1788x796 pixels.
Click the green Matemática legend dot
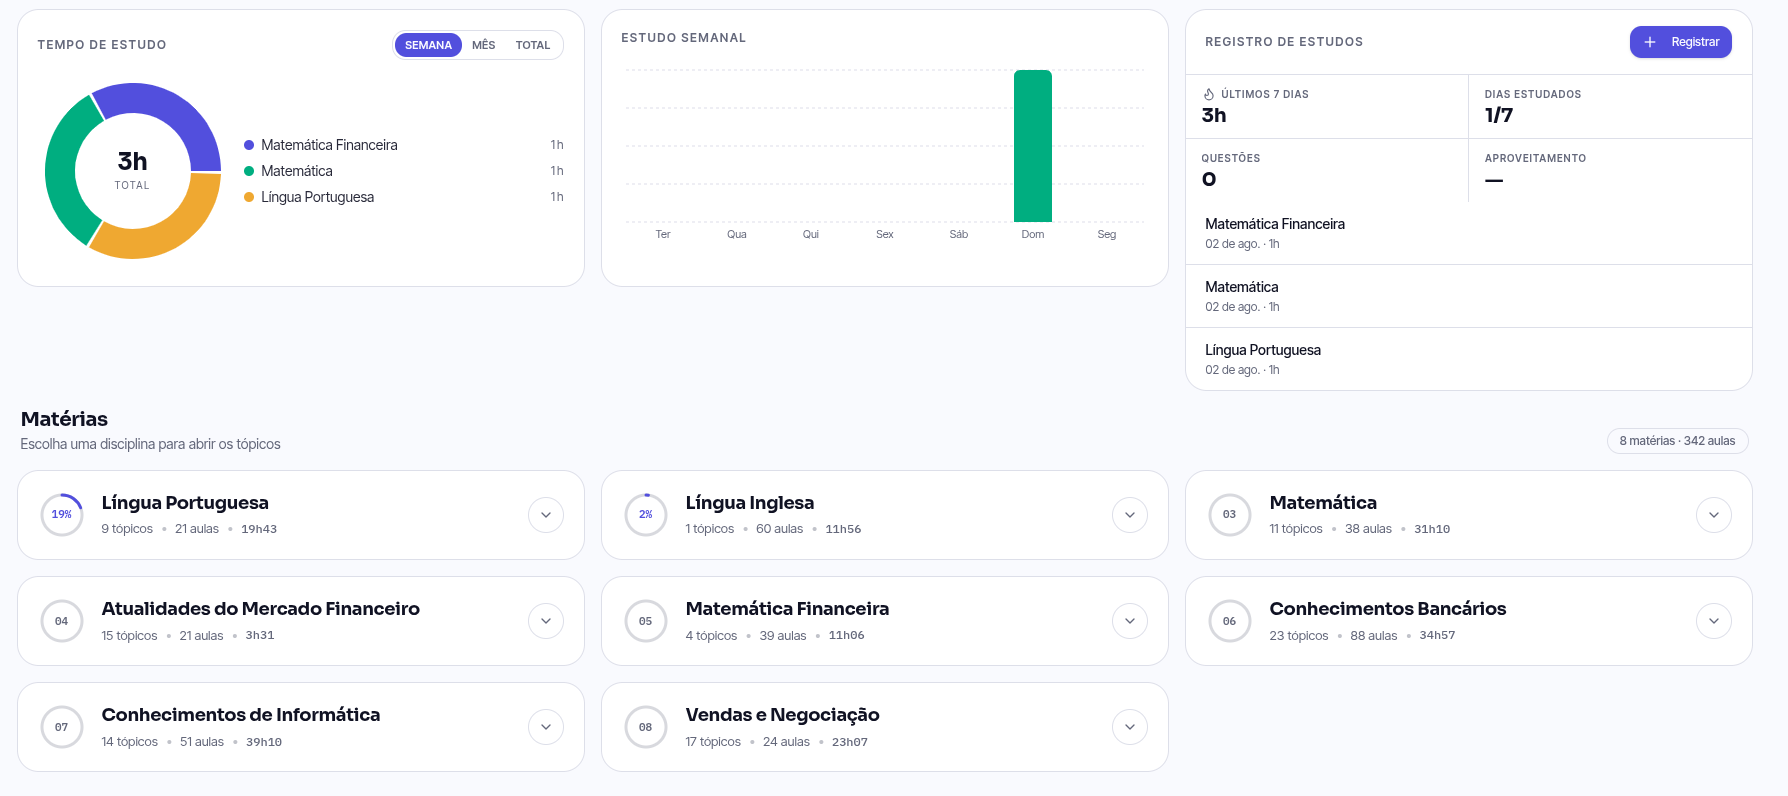[x=249, y=171]
